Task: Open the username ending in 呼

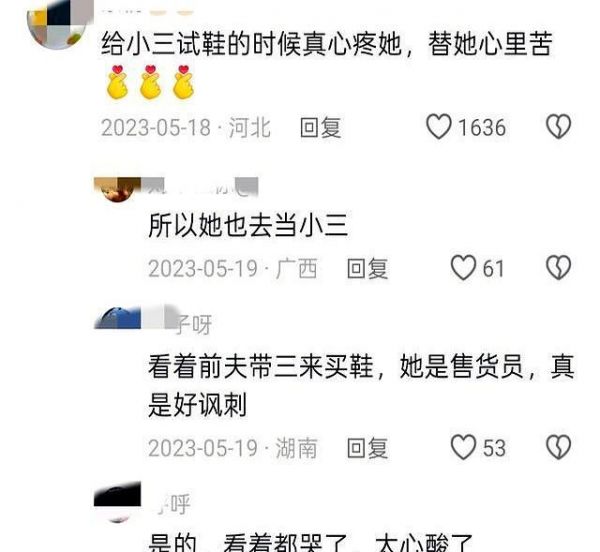Action: pyautogui.click(x=171, y=504)
